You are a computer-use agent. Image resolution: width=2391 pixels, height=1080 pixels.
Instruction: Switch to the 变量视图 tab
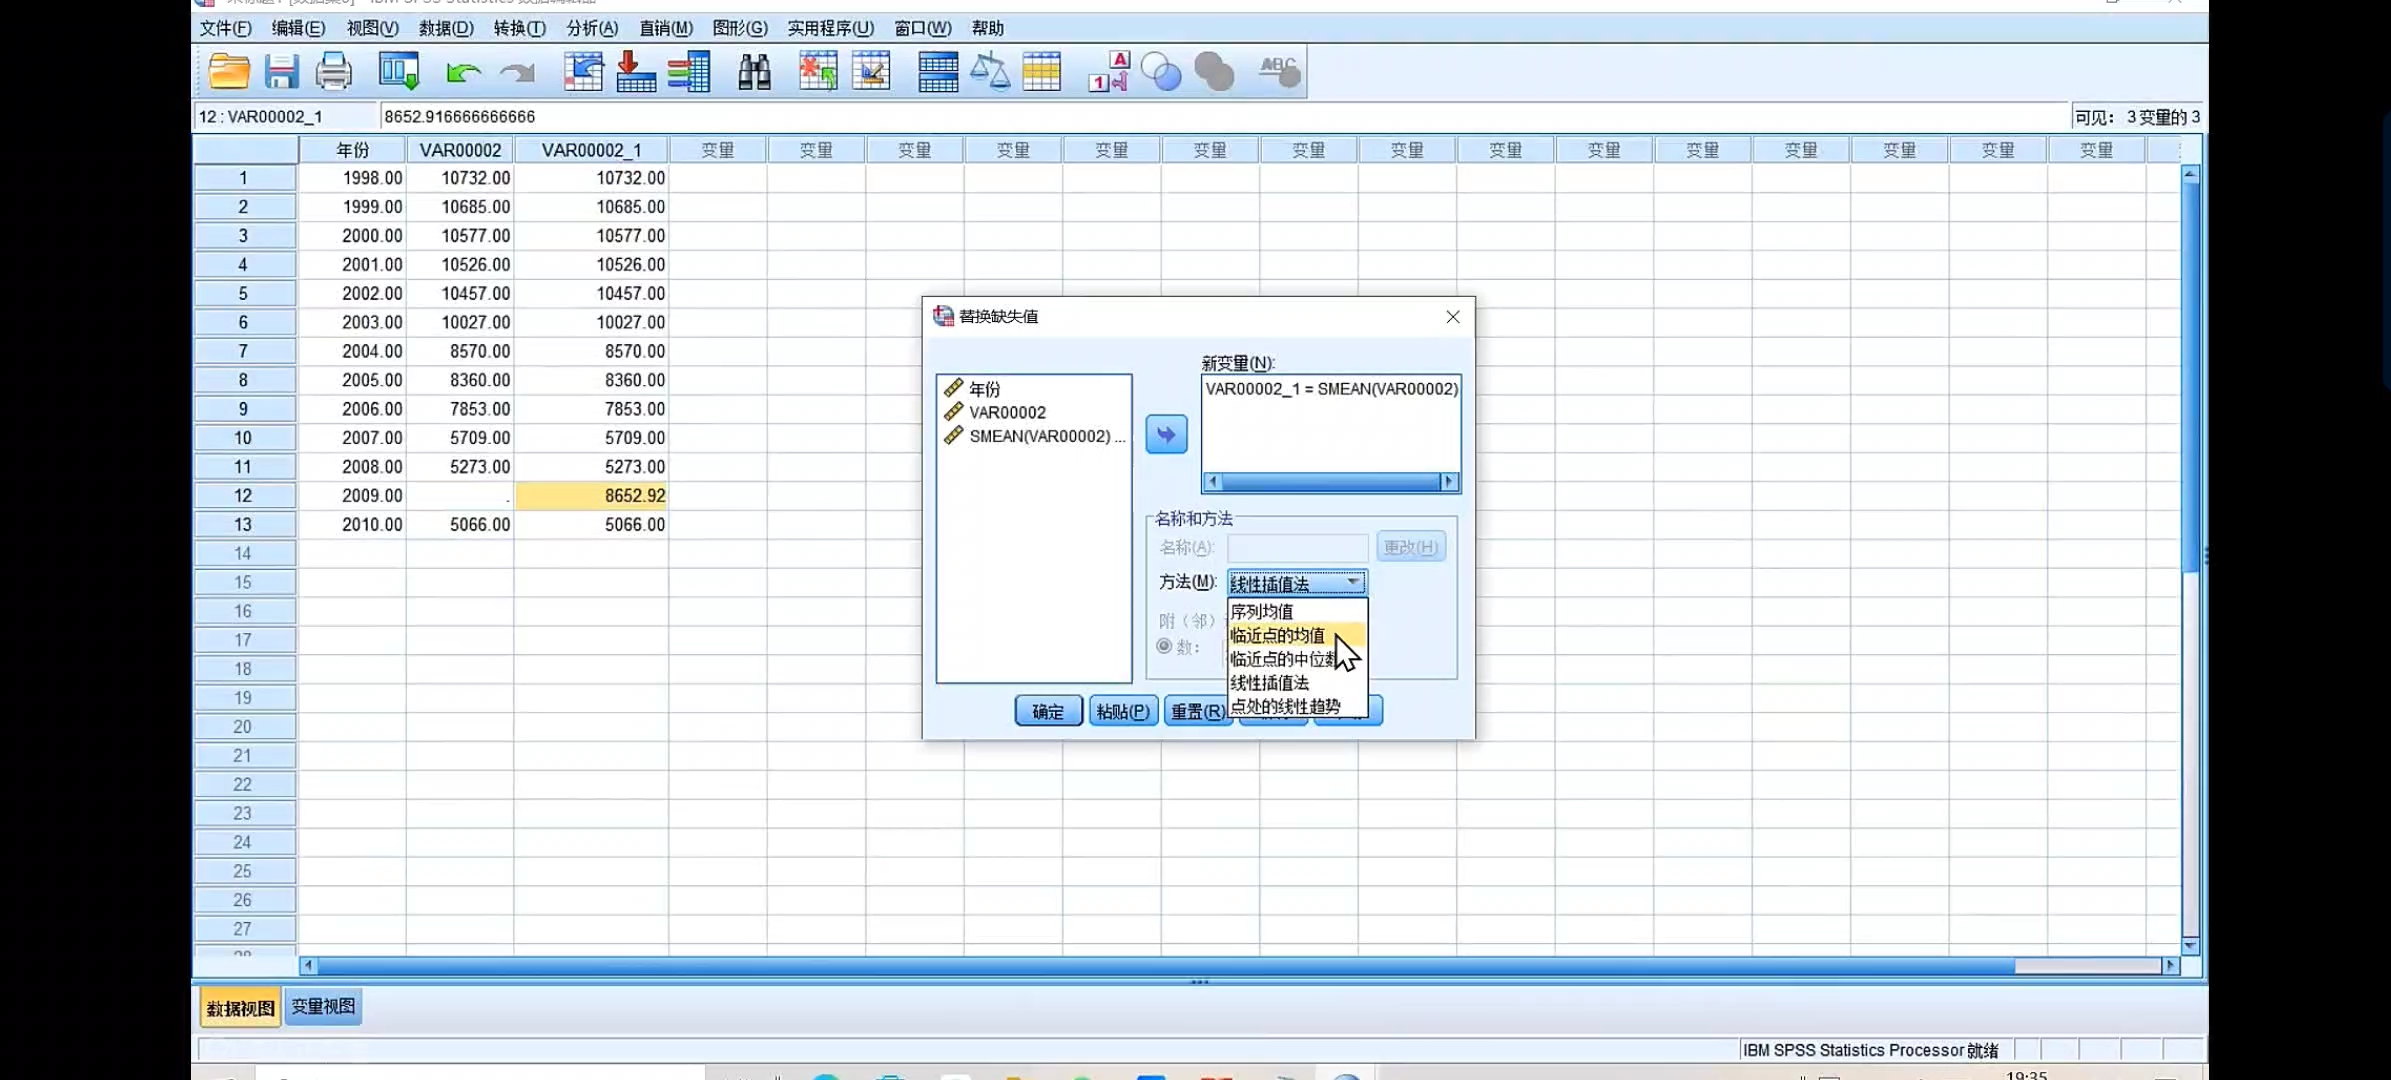[323, 1006]
